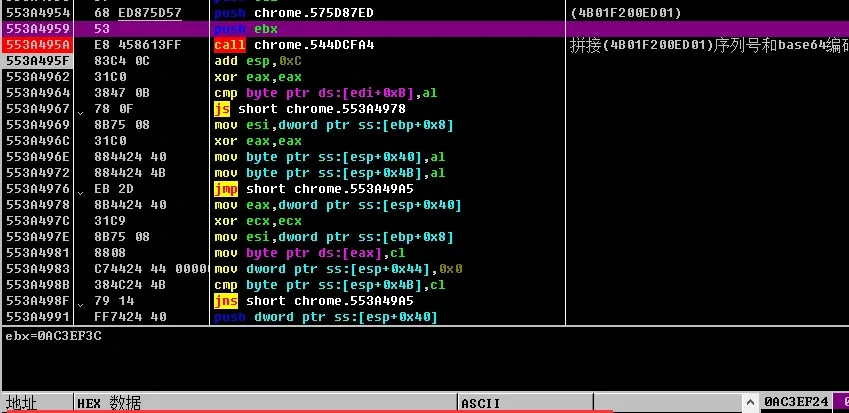Select hex bytes '78 0F'
This screenshot has width=849, height=413.
click(114, 109)
